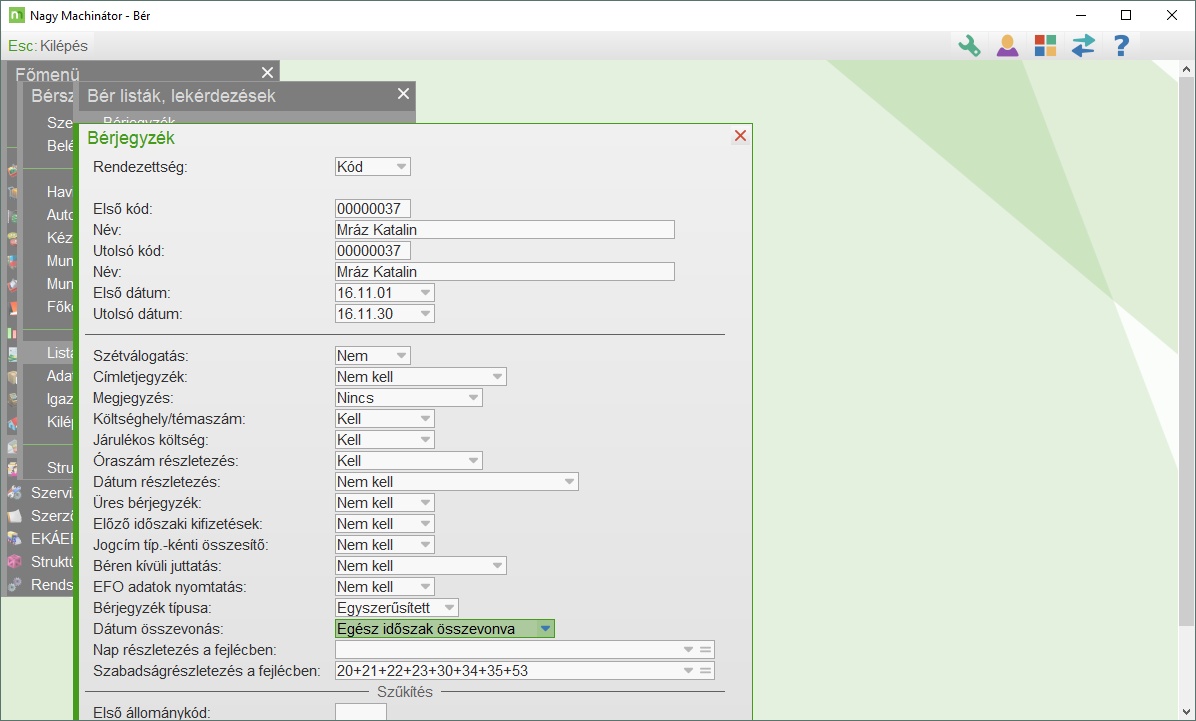Maximize the Nagy Machinátor window
Screen dimensions: 1196x721
coord(1126,15)
